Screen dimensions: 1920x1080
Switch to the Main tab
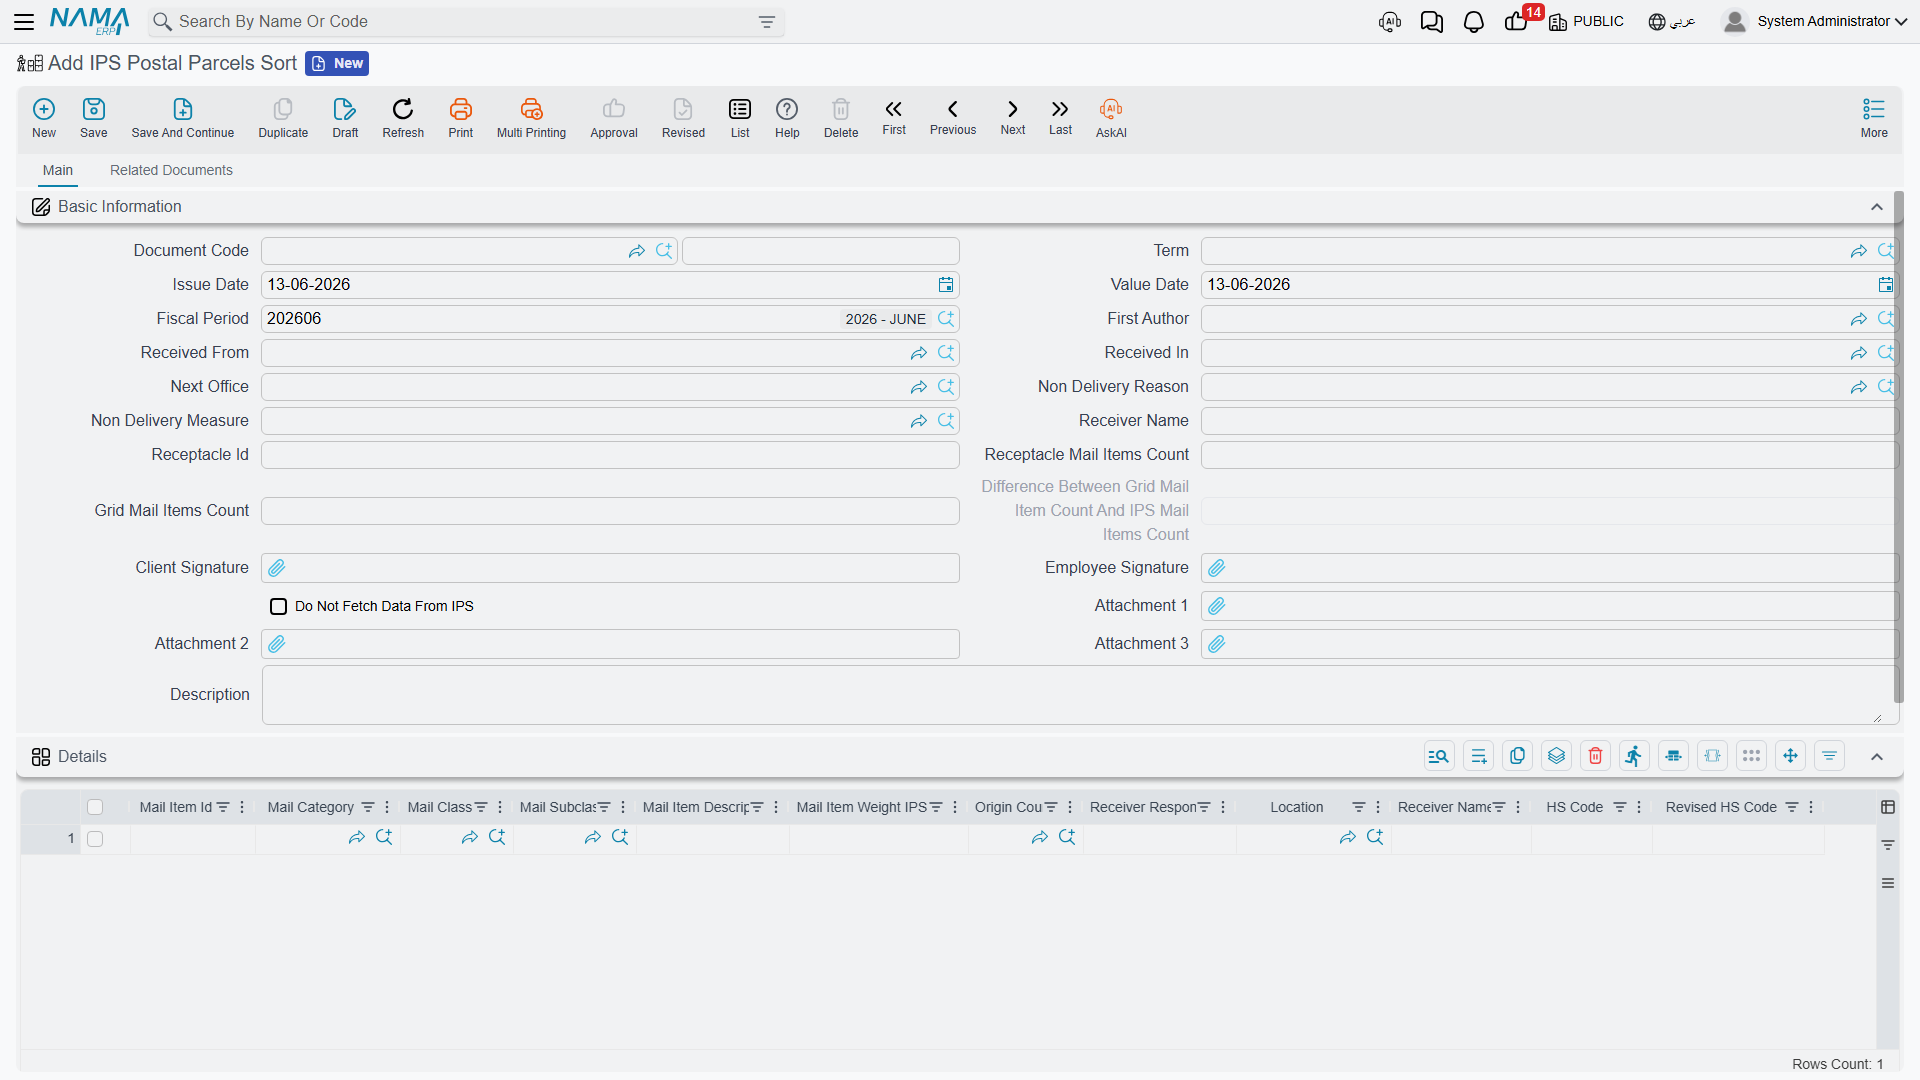click(x=58, y=170)
